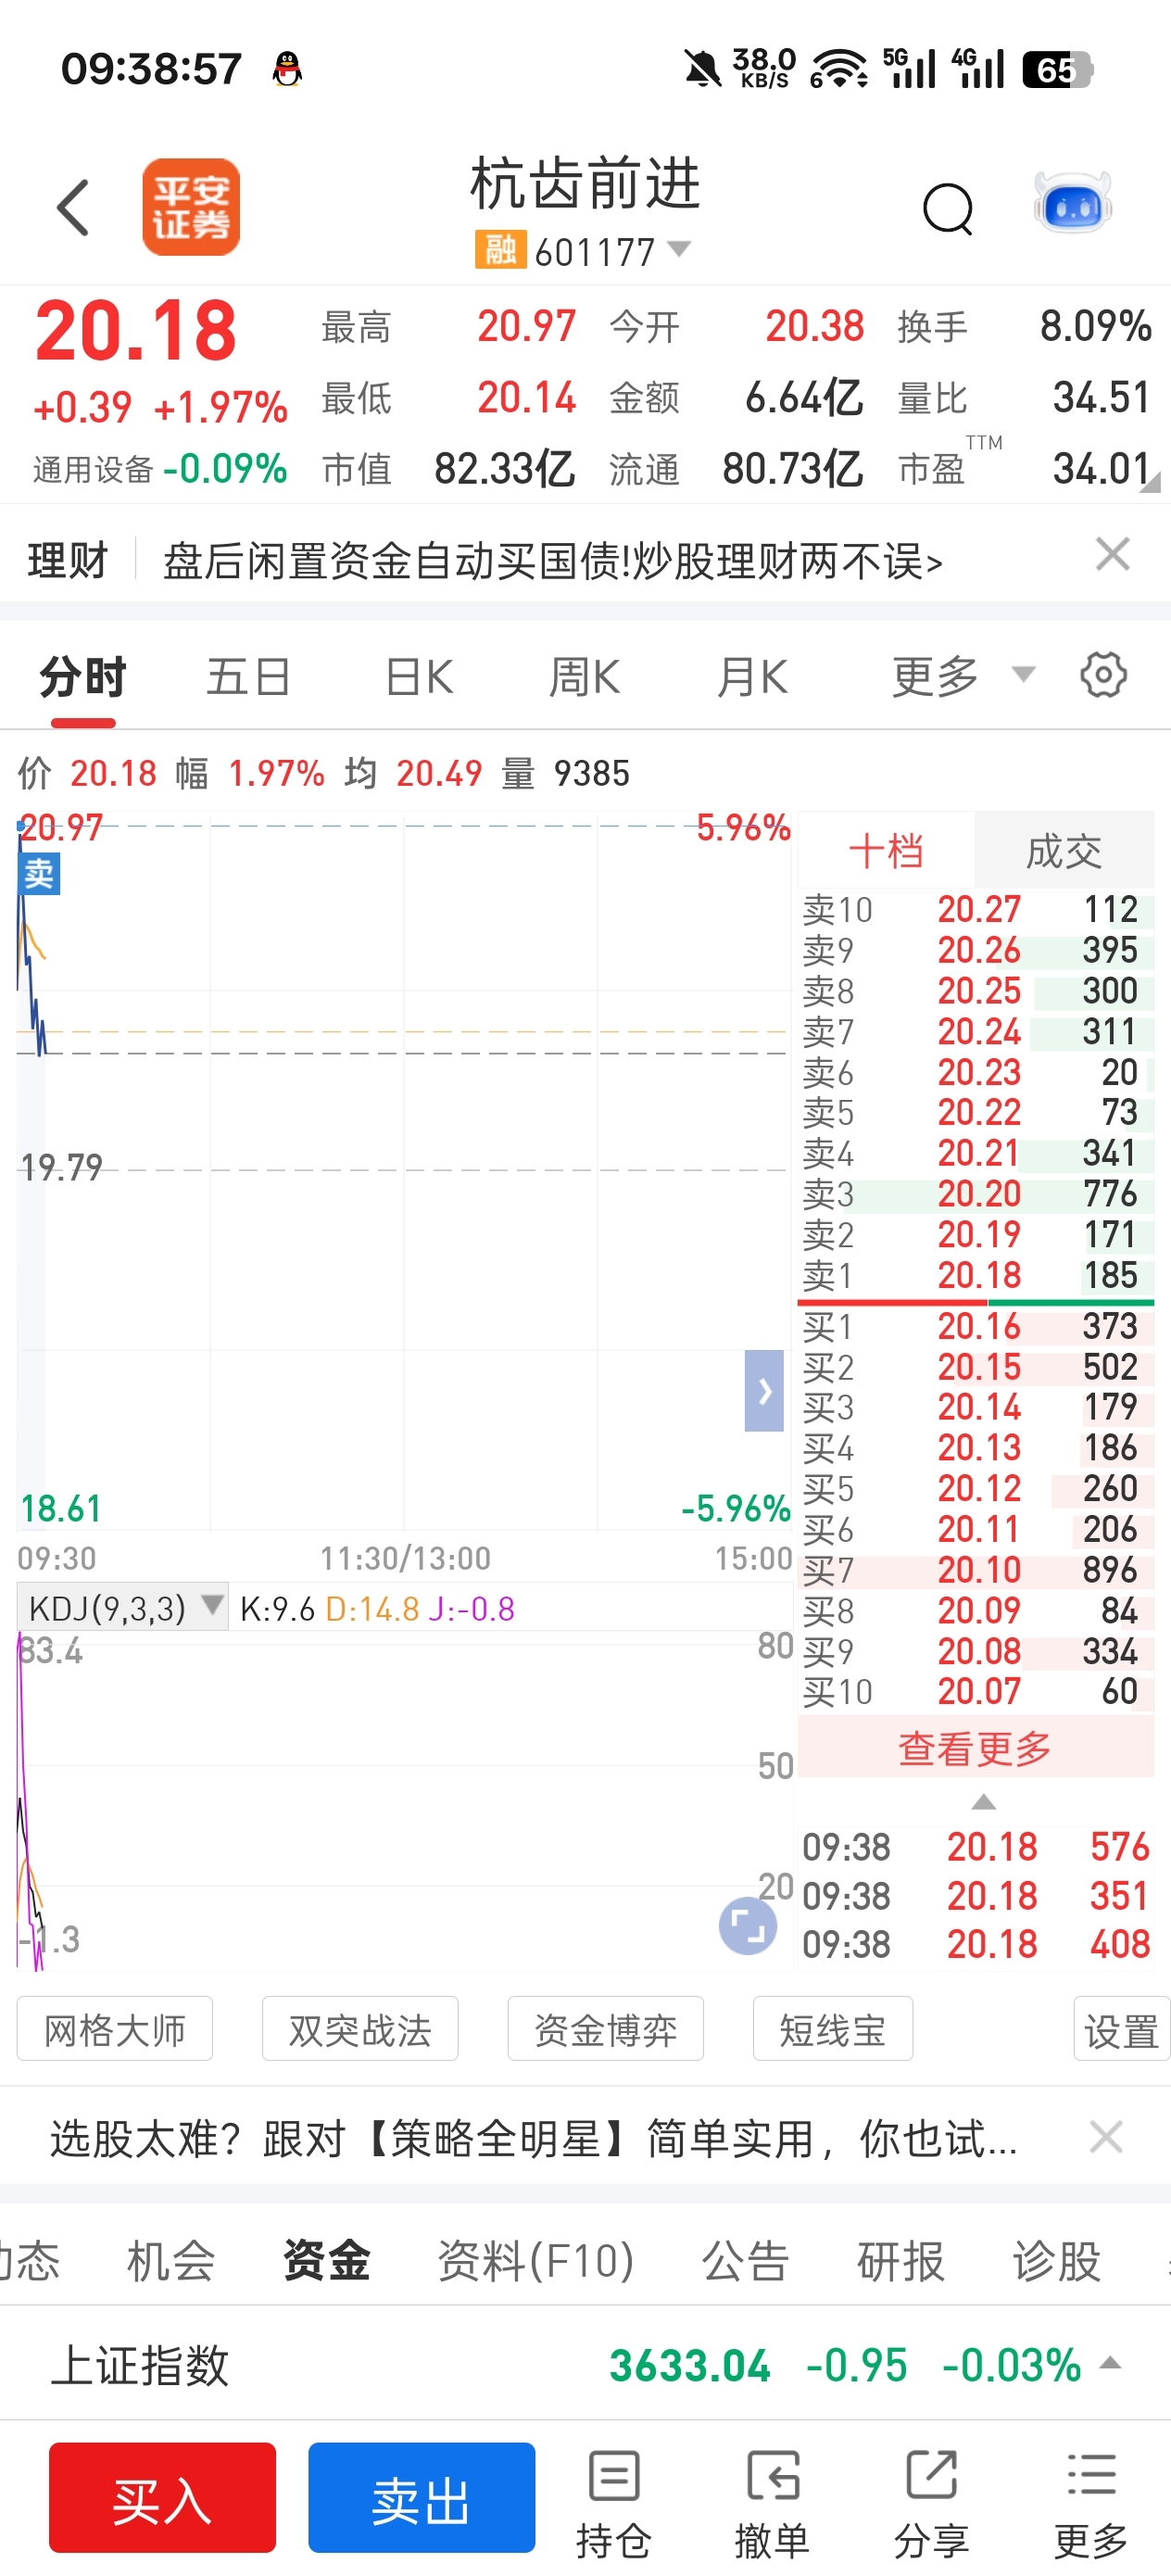The width and height of the screenshot is (1171, 2576).
Task: Select 卖10 price 20.27 row
Action: 976,909
